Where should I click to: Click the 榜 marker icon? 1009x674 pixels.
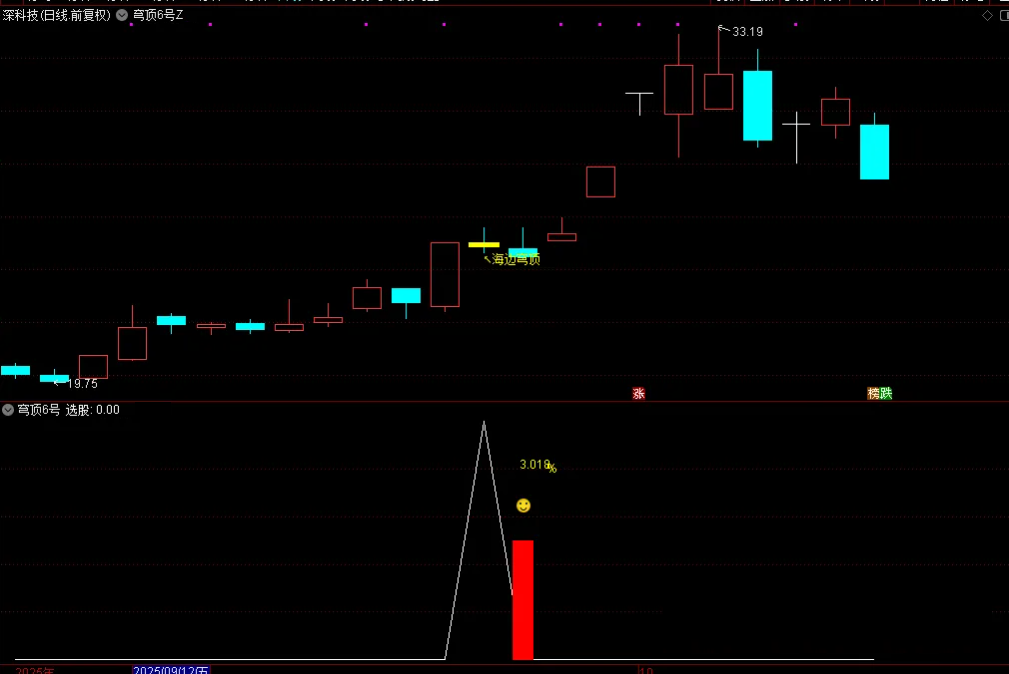[x=873, y=394]
